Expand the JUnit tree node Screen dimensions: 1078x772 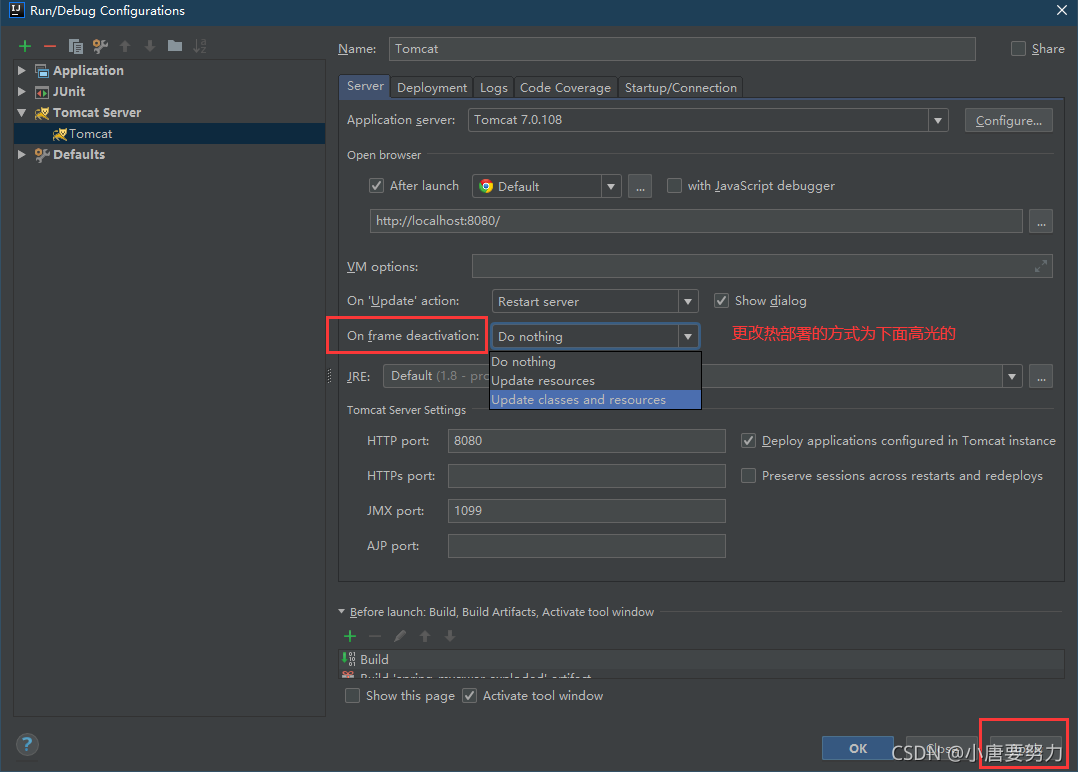click(x=21, y=91)
